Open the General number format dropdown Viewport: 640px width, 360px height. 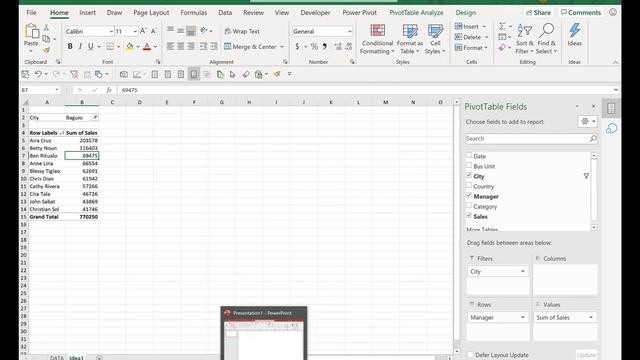click(349, 31)
